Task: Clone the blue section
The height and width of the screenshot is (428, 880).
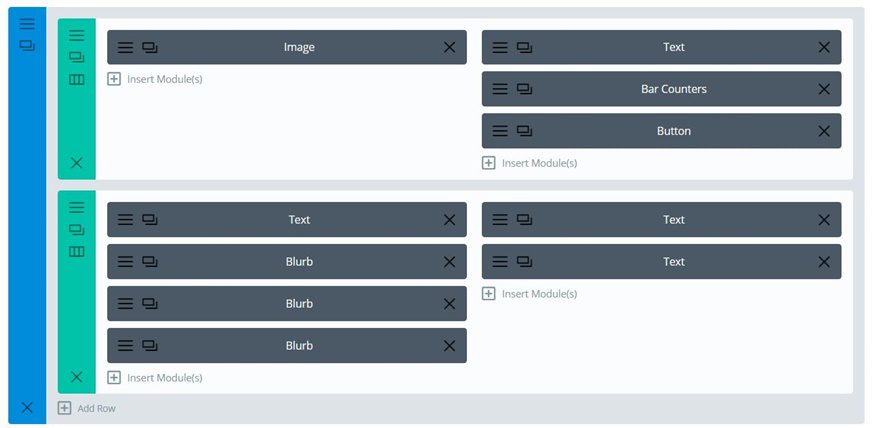Action: [x=27, y=45]
